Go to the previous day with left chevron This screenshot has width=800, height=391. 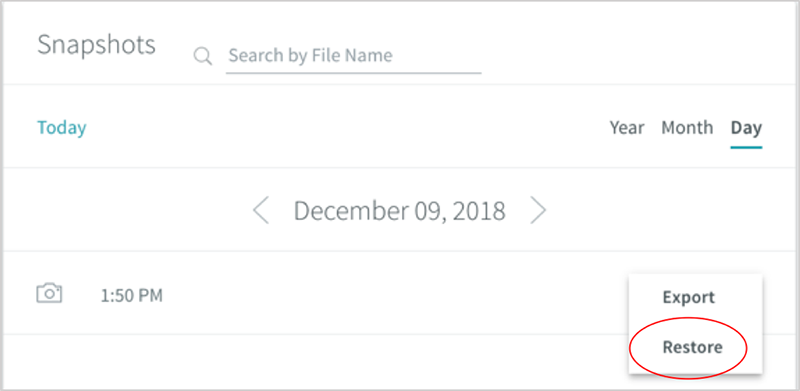[x=261, y=210]
